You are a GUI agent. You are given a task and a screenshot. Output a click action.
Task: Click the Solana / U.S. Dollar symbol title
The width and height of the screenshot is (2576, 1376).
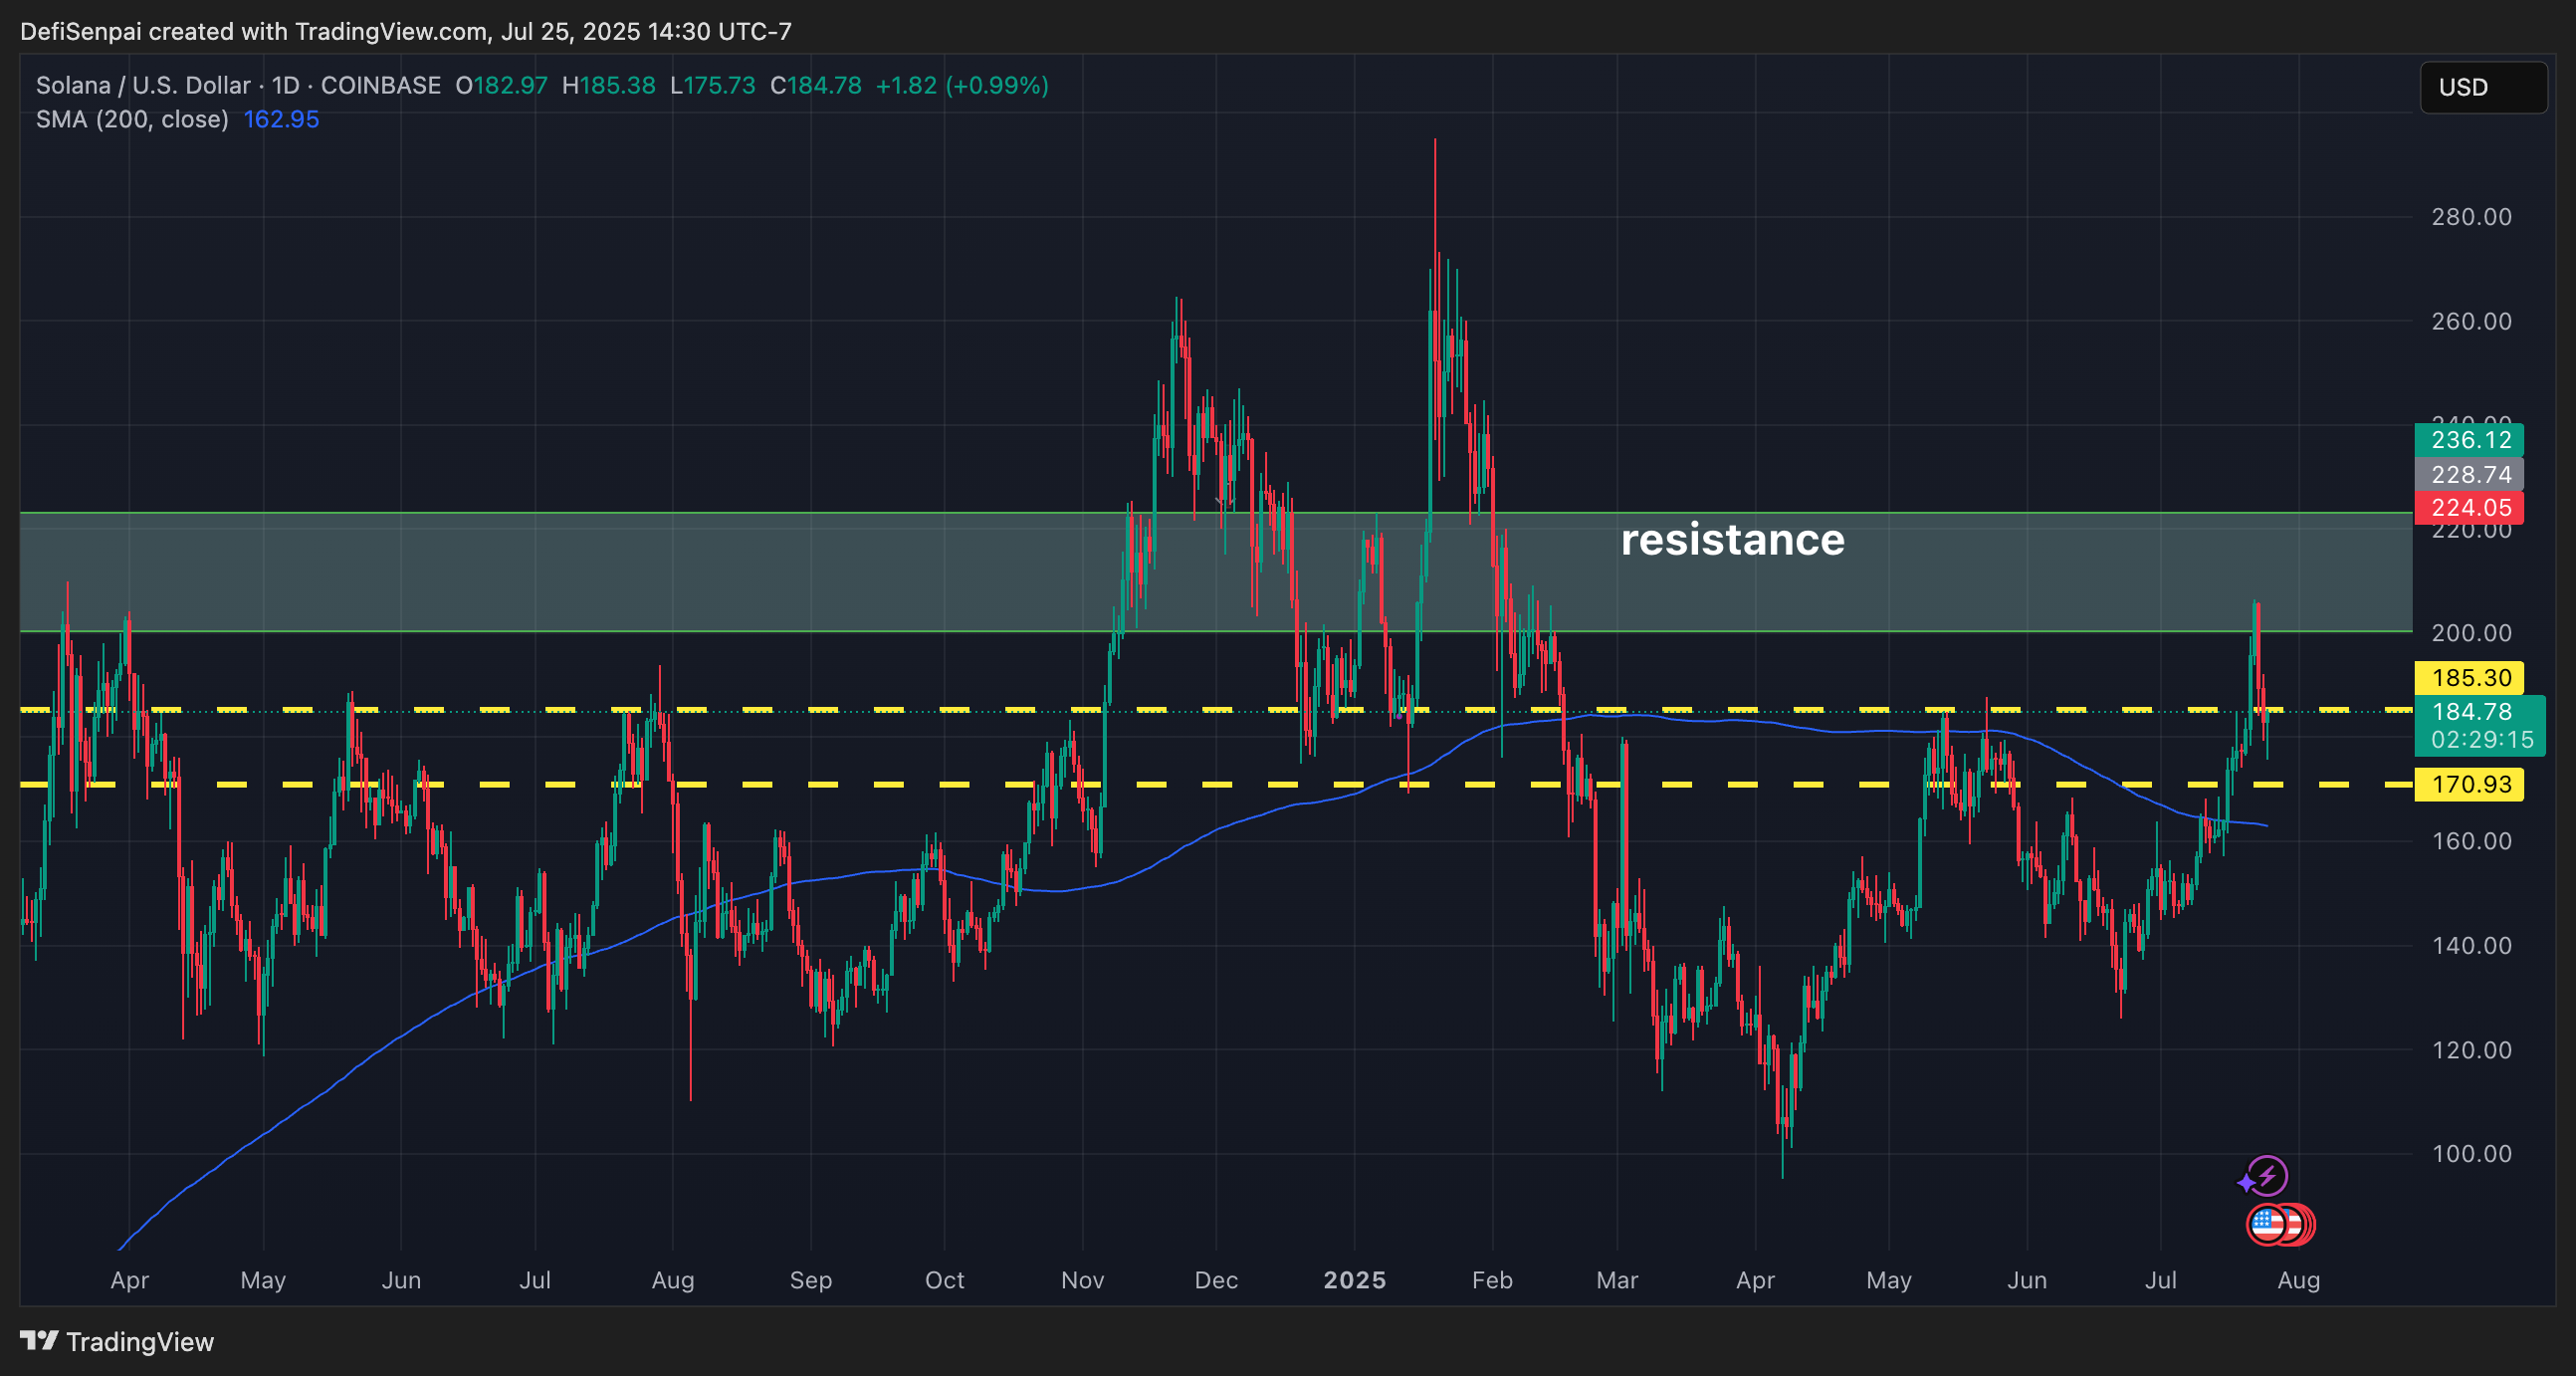[x=143, y=85]
